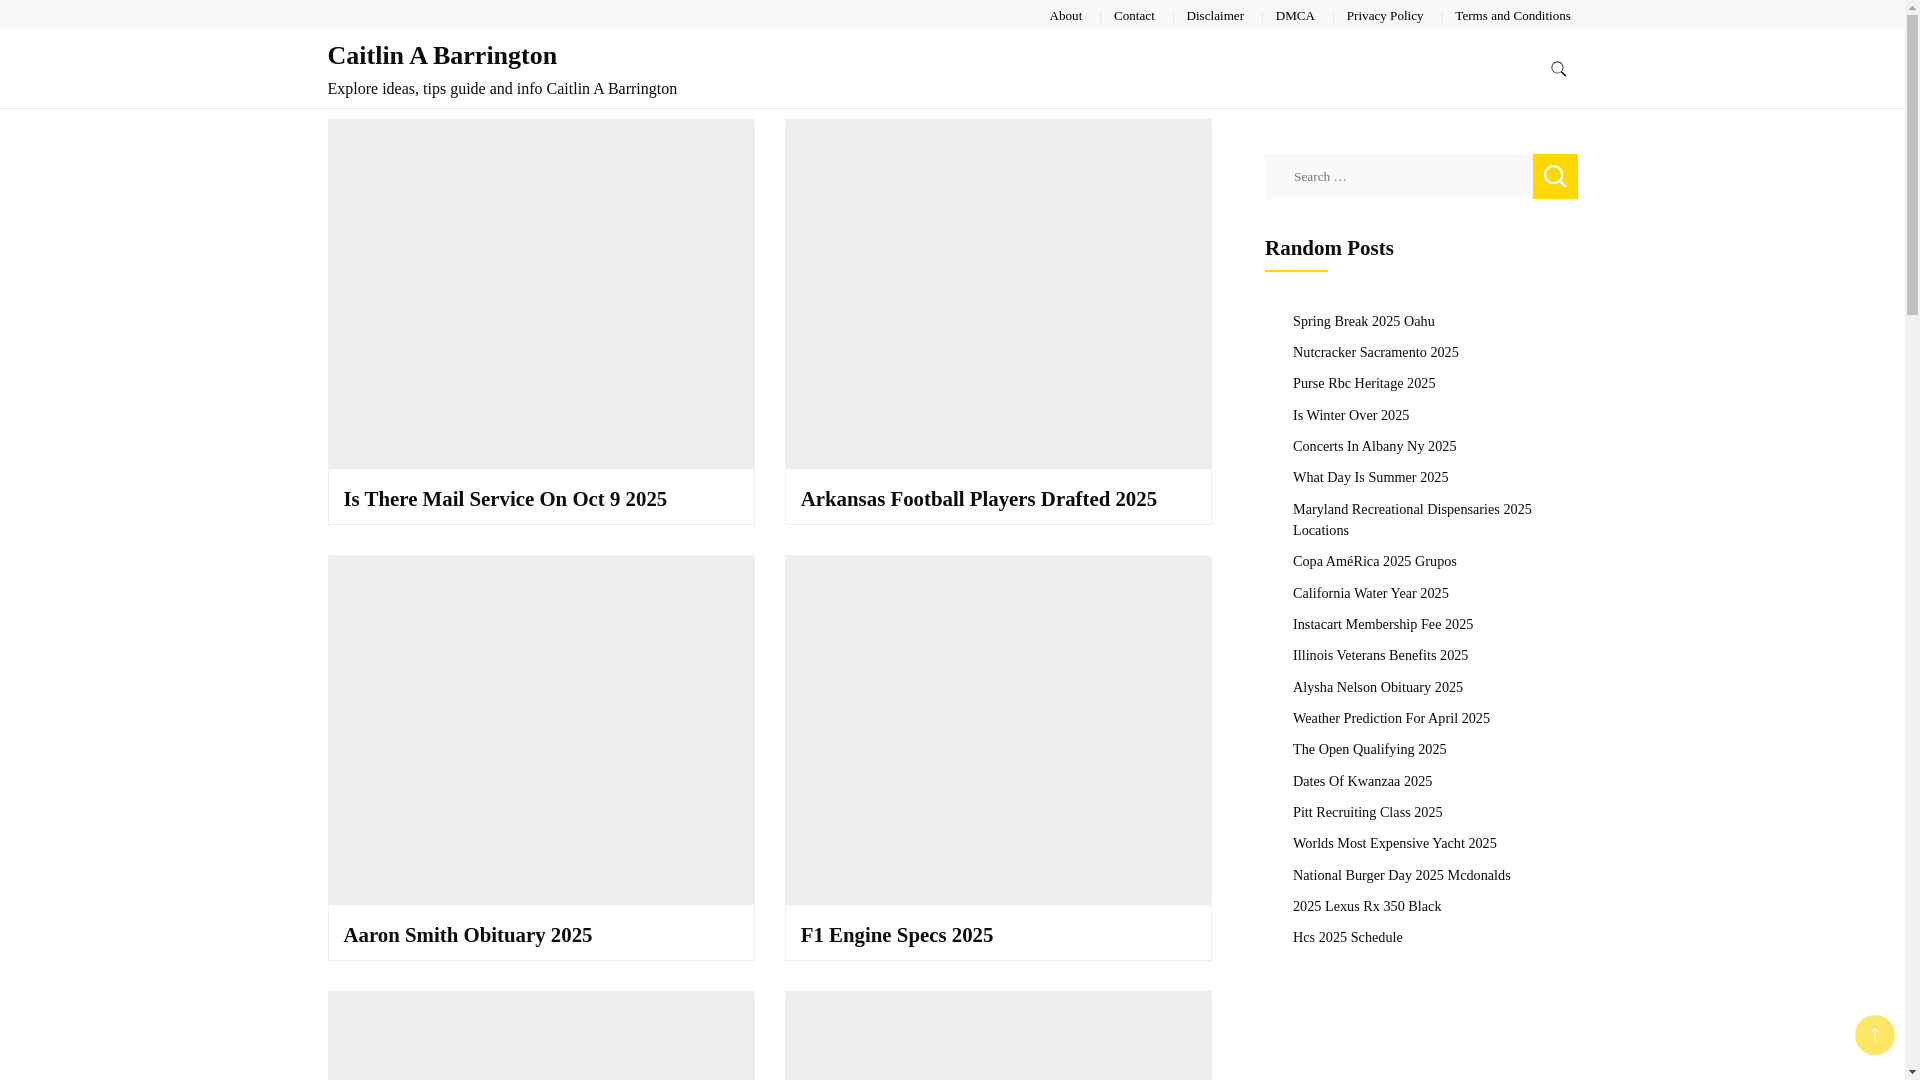The width and height of the screenshot is (1920, 1080).
Task: Open The Open Qualifying 2025 link
Action: click(1369, 749)
